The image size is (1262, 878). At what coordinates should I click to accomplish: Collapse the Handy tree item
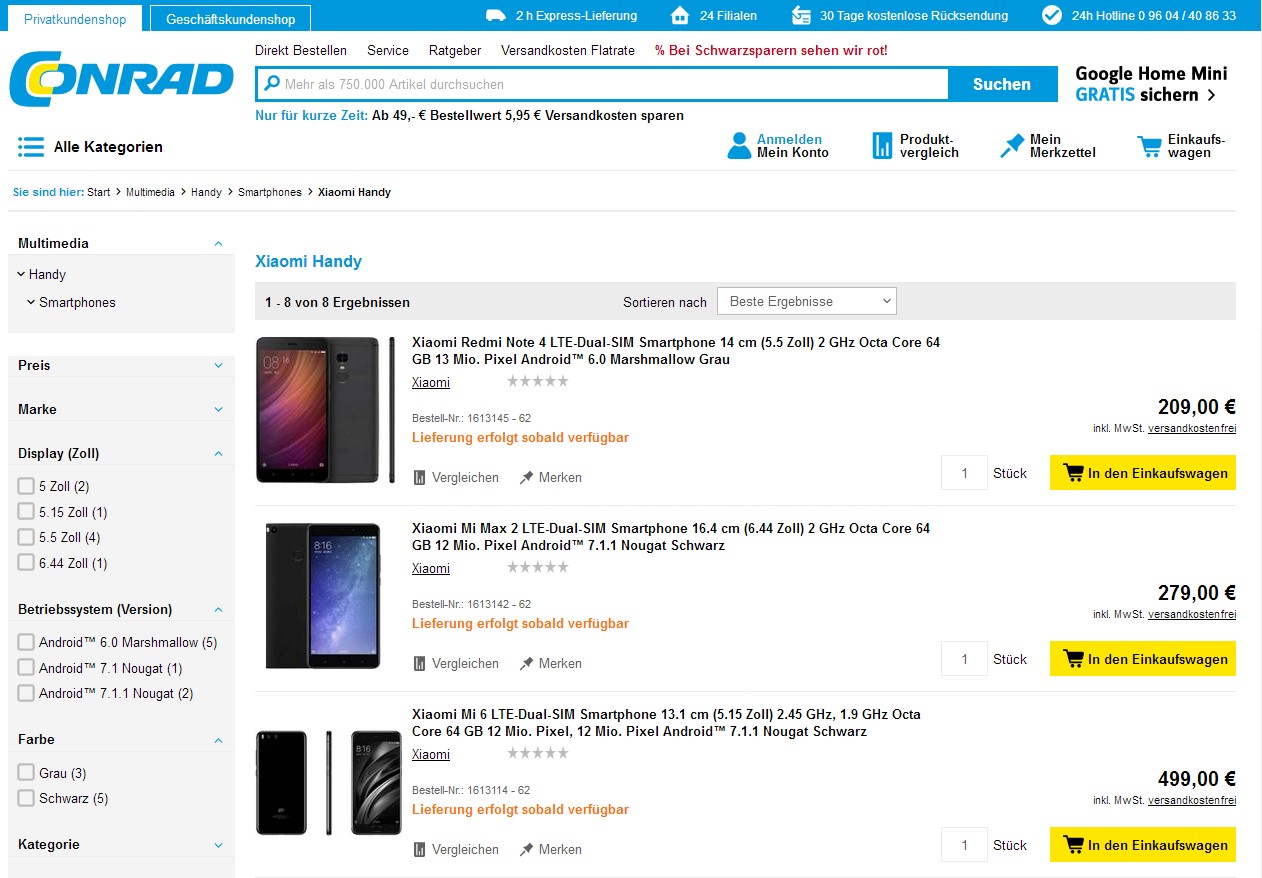click(x=21, y=274)
